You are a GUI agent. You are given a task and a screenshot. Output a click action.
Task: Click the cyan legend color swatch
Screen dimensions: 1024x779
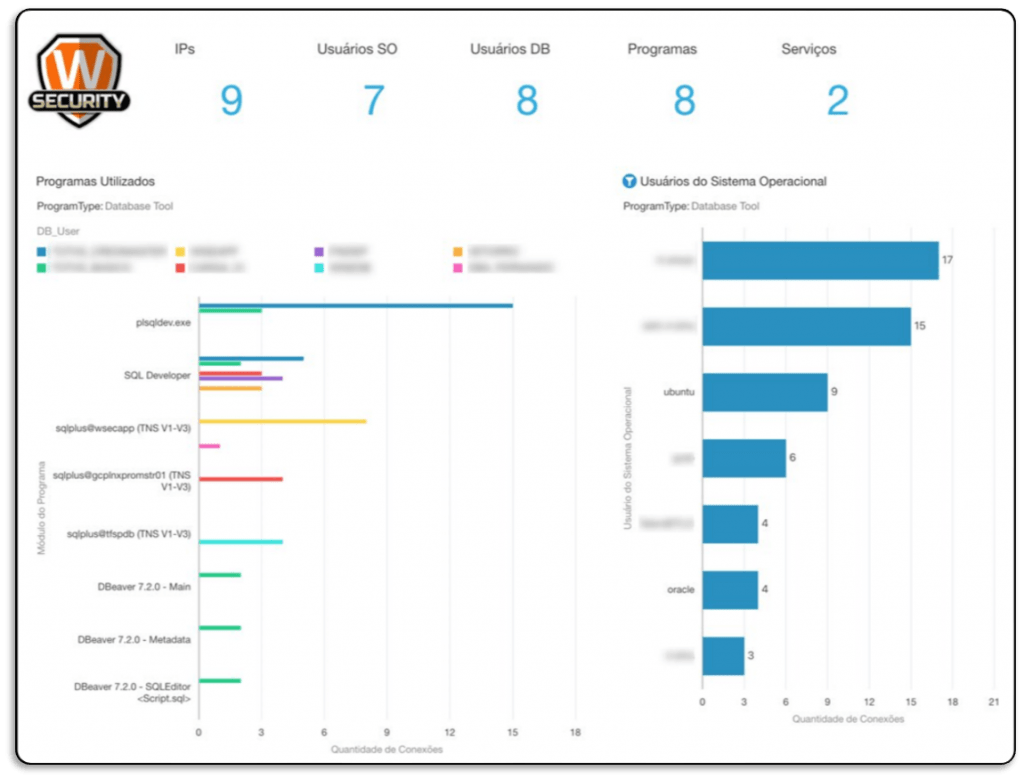319,268
